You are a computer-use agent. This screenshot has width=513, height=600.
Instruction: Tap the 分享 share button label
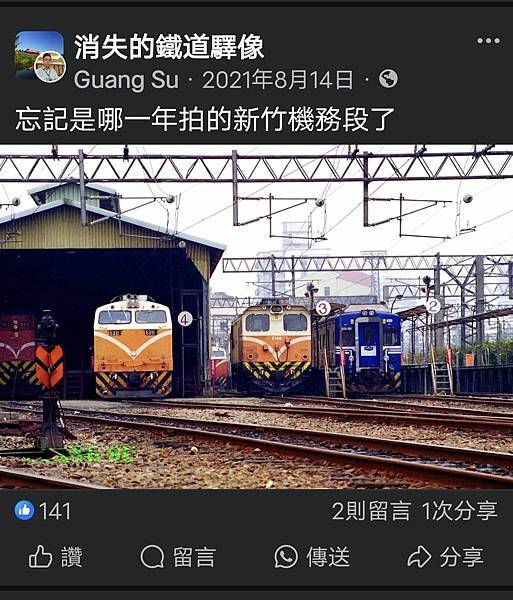461,557
